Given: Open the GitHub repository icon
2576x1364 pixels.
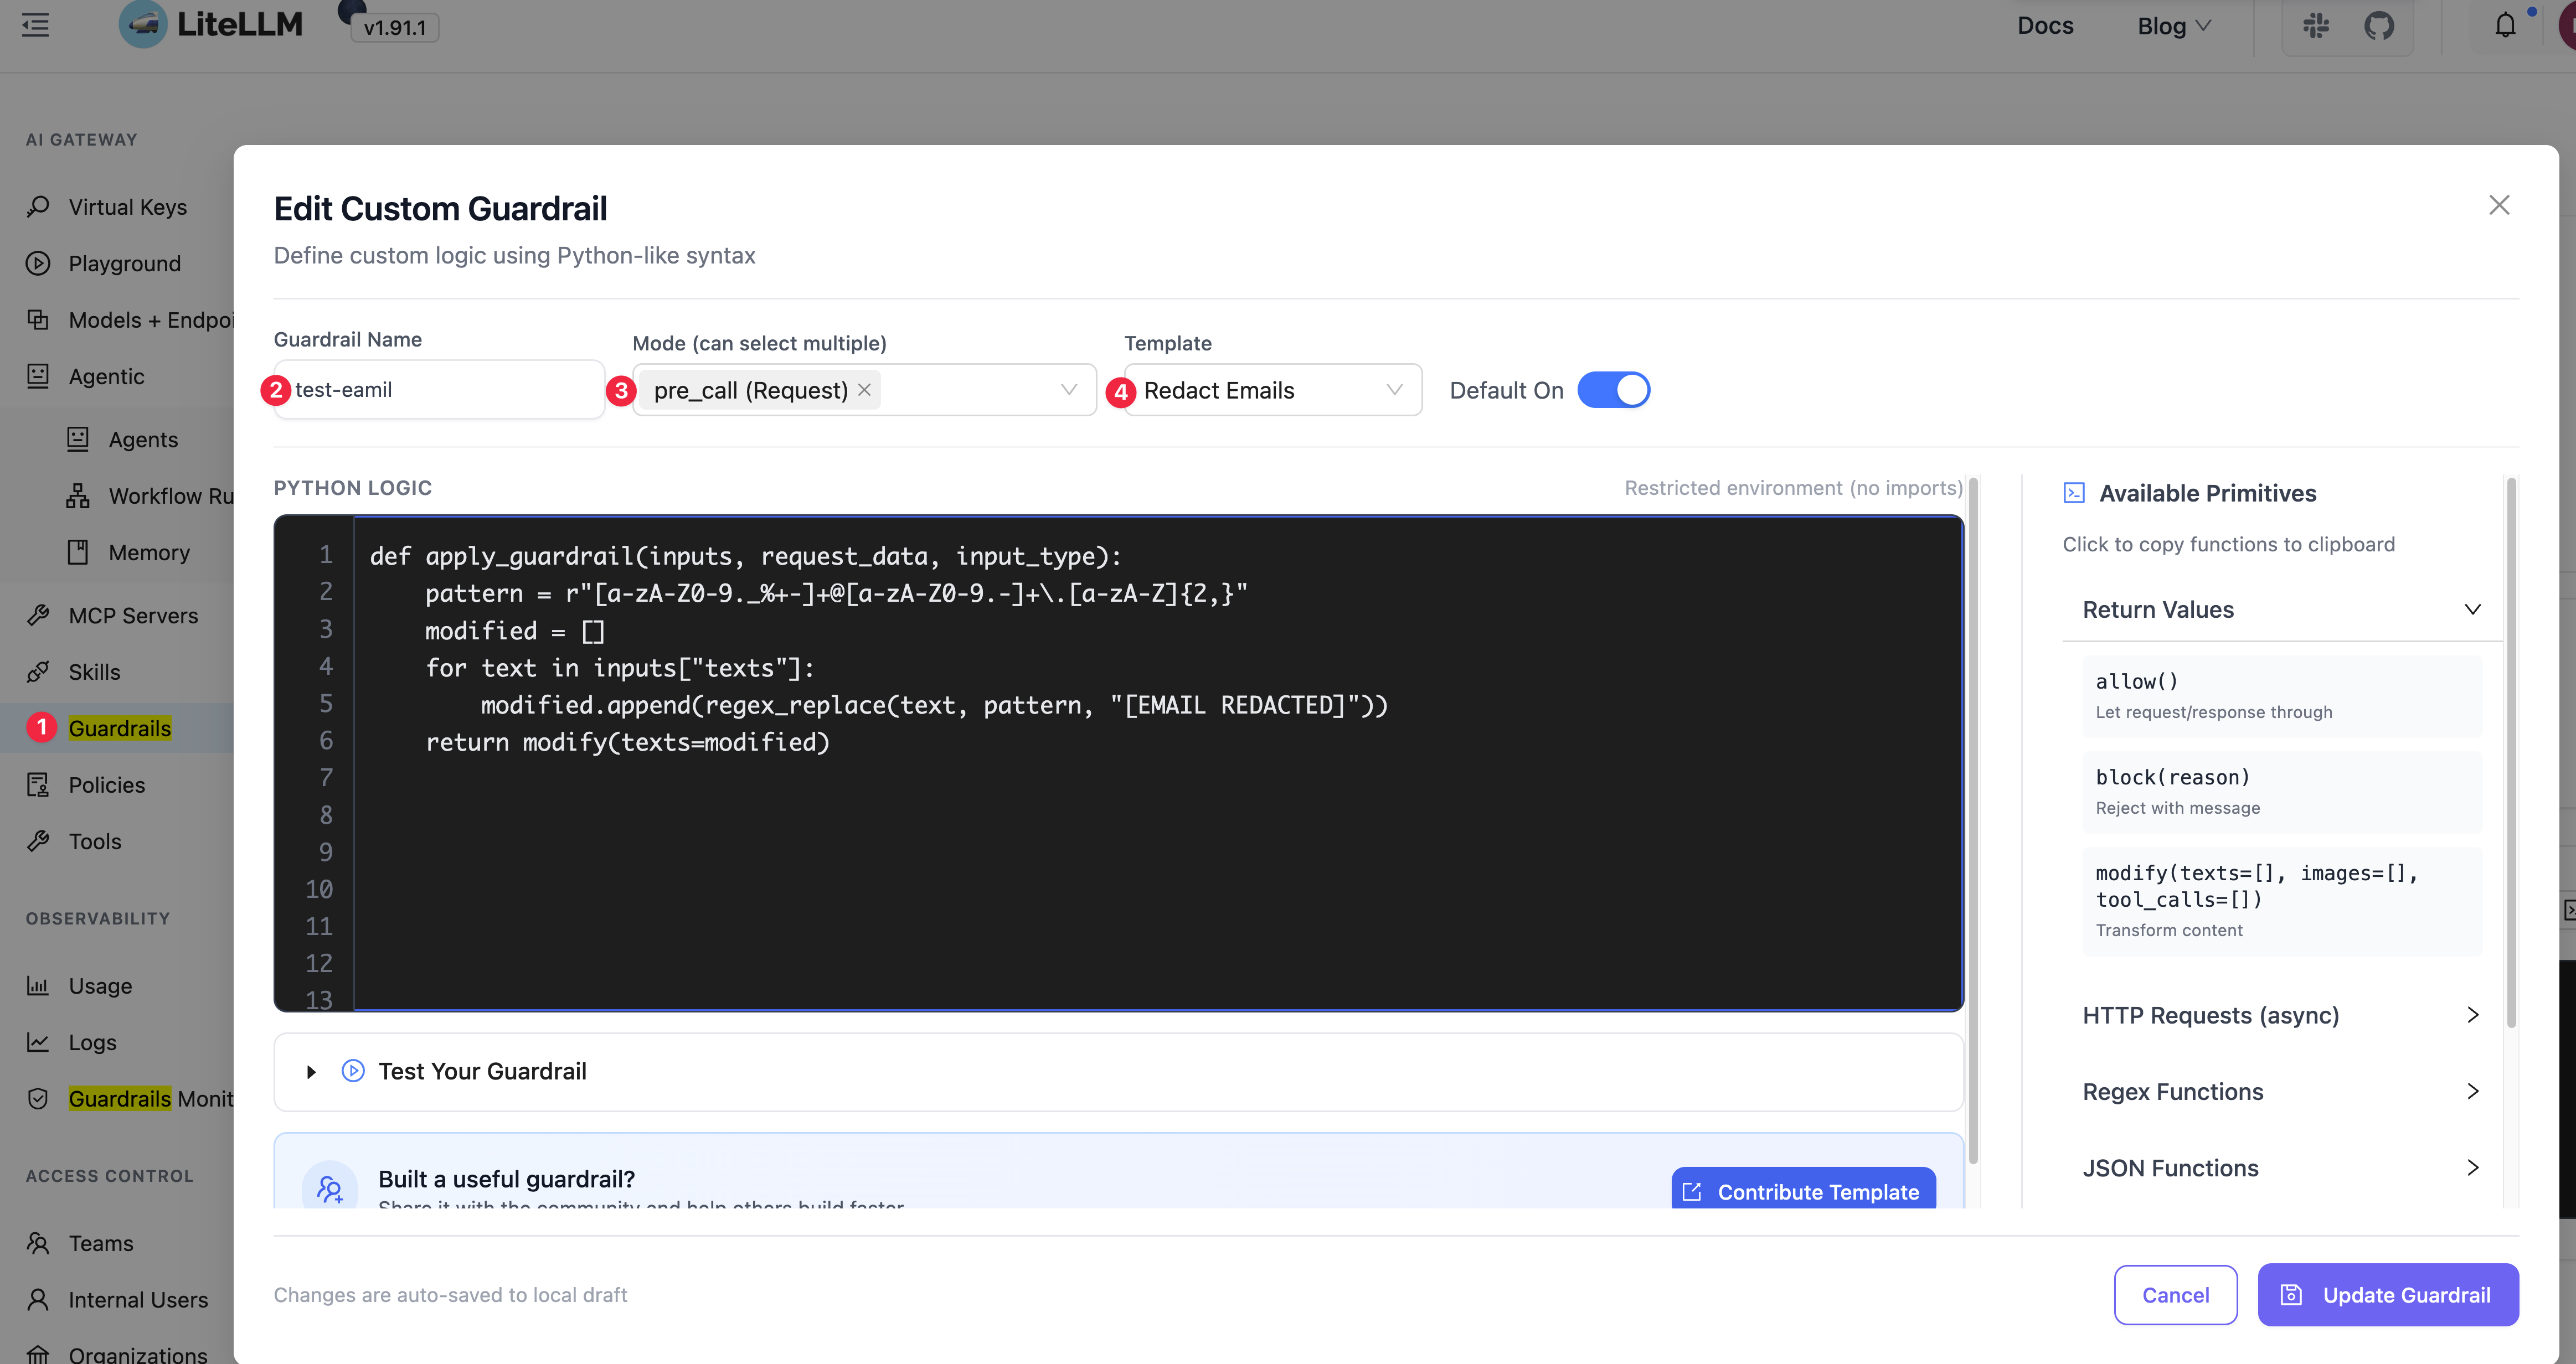Looking at the screenshot, I should [2379, 25].
